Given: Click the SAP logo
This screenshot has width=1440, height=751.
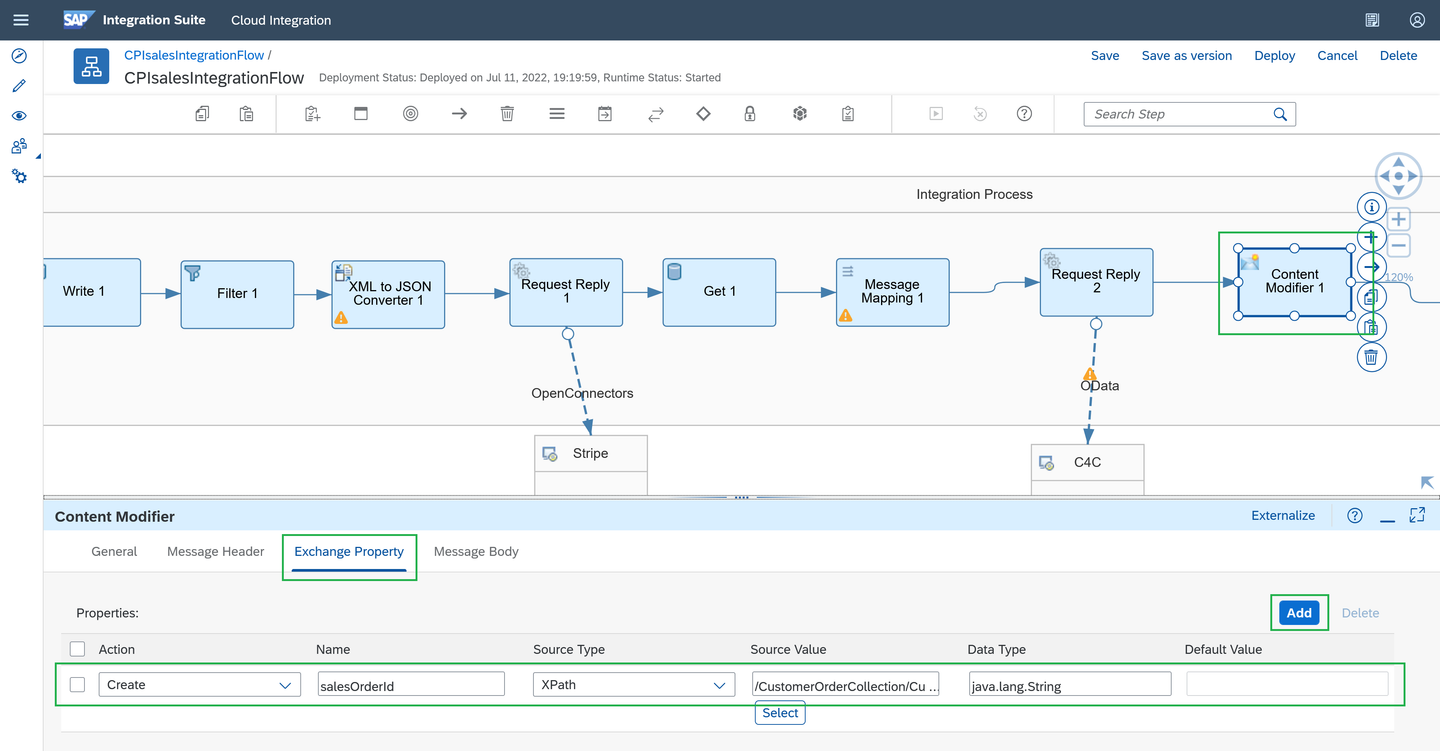Looking at the screenshot, I should 79,20.
